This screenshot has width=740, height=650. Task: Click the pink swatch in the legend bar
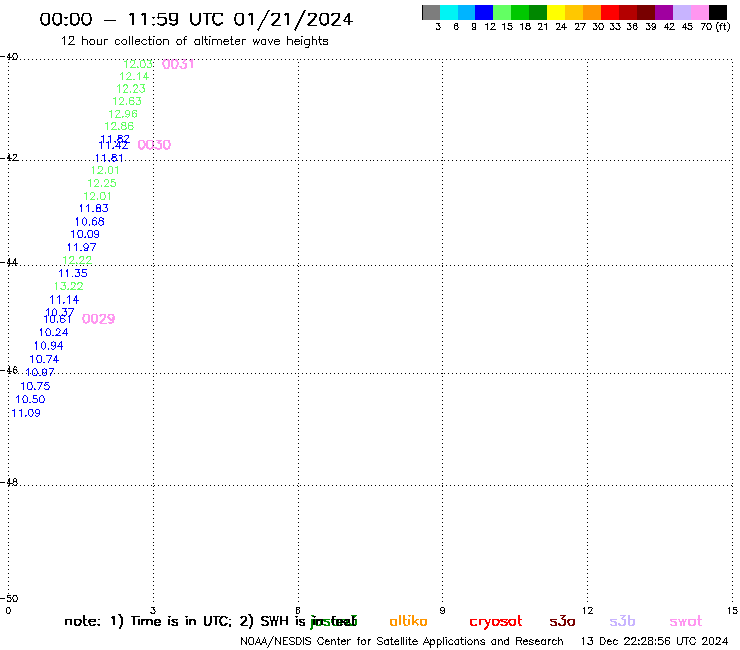(700, 12)
